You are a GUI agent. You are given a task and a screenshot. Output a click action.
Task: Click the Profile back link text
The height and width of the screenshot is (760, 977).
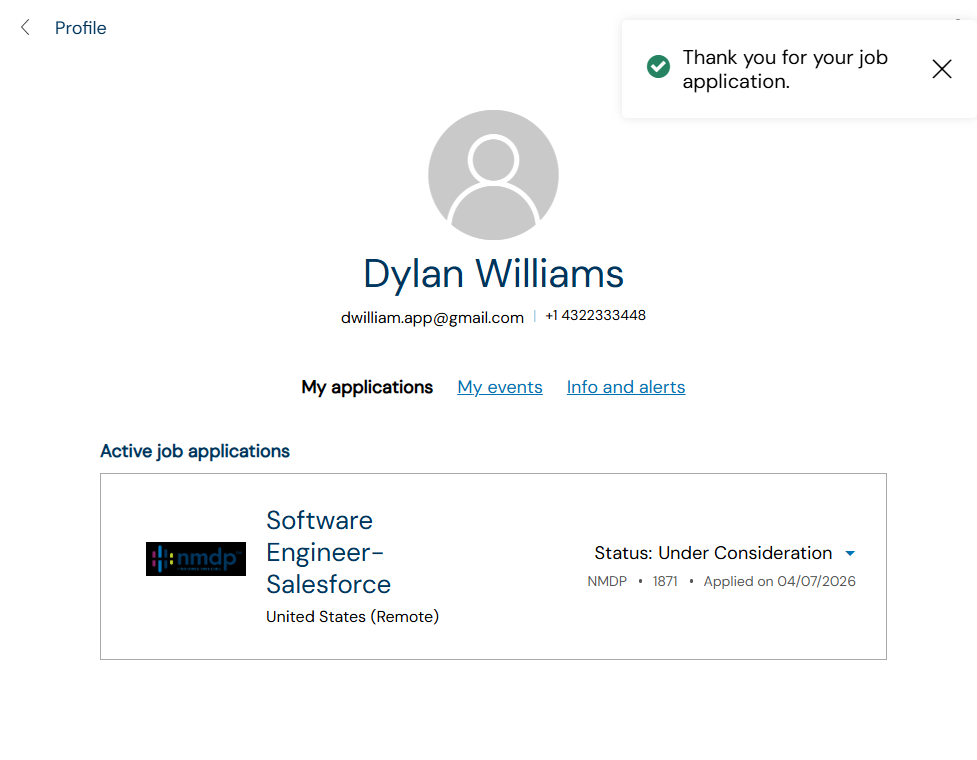tap(81, 28)
